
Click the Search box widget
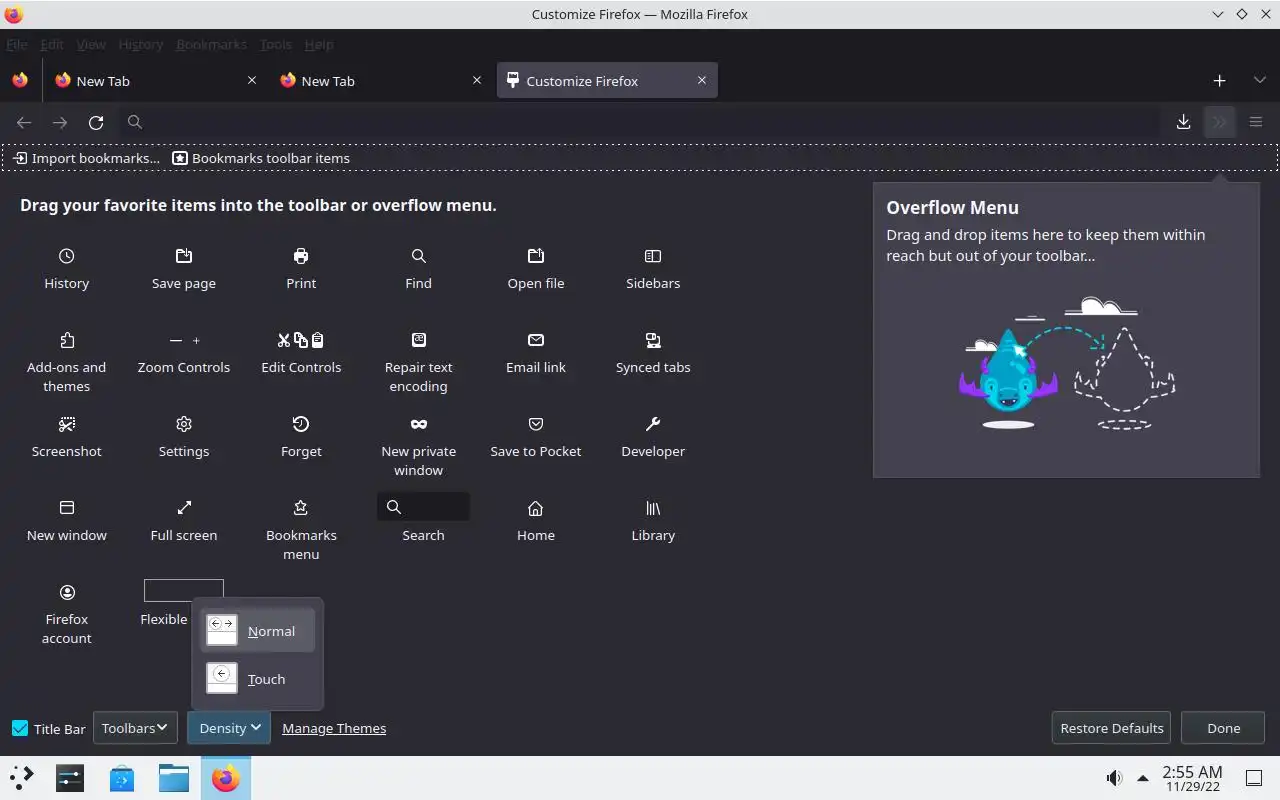click(423, 507)
